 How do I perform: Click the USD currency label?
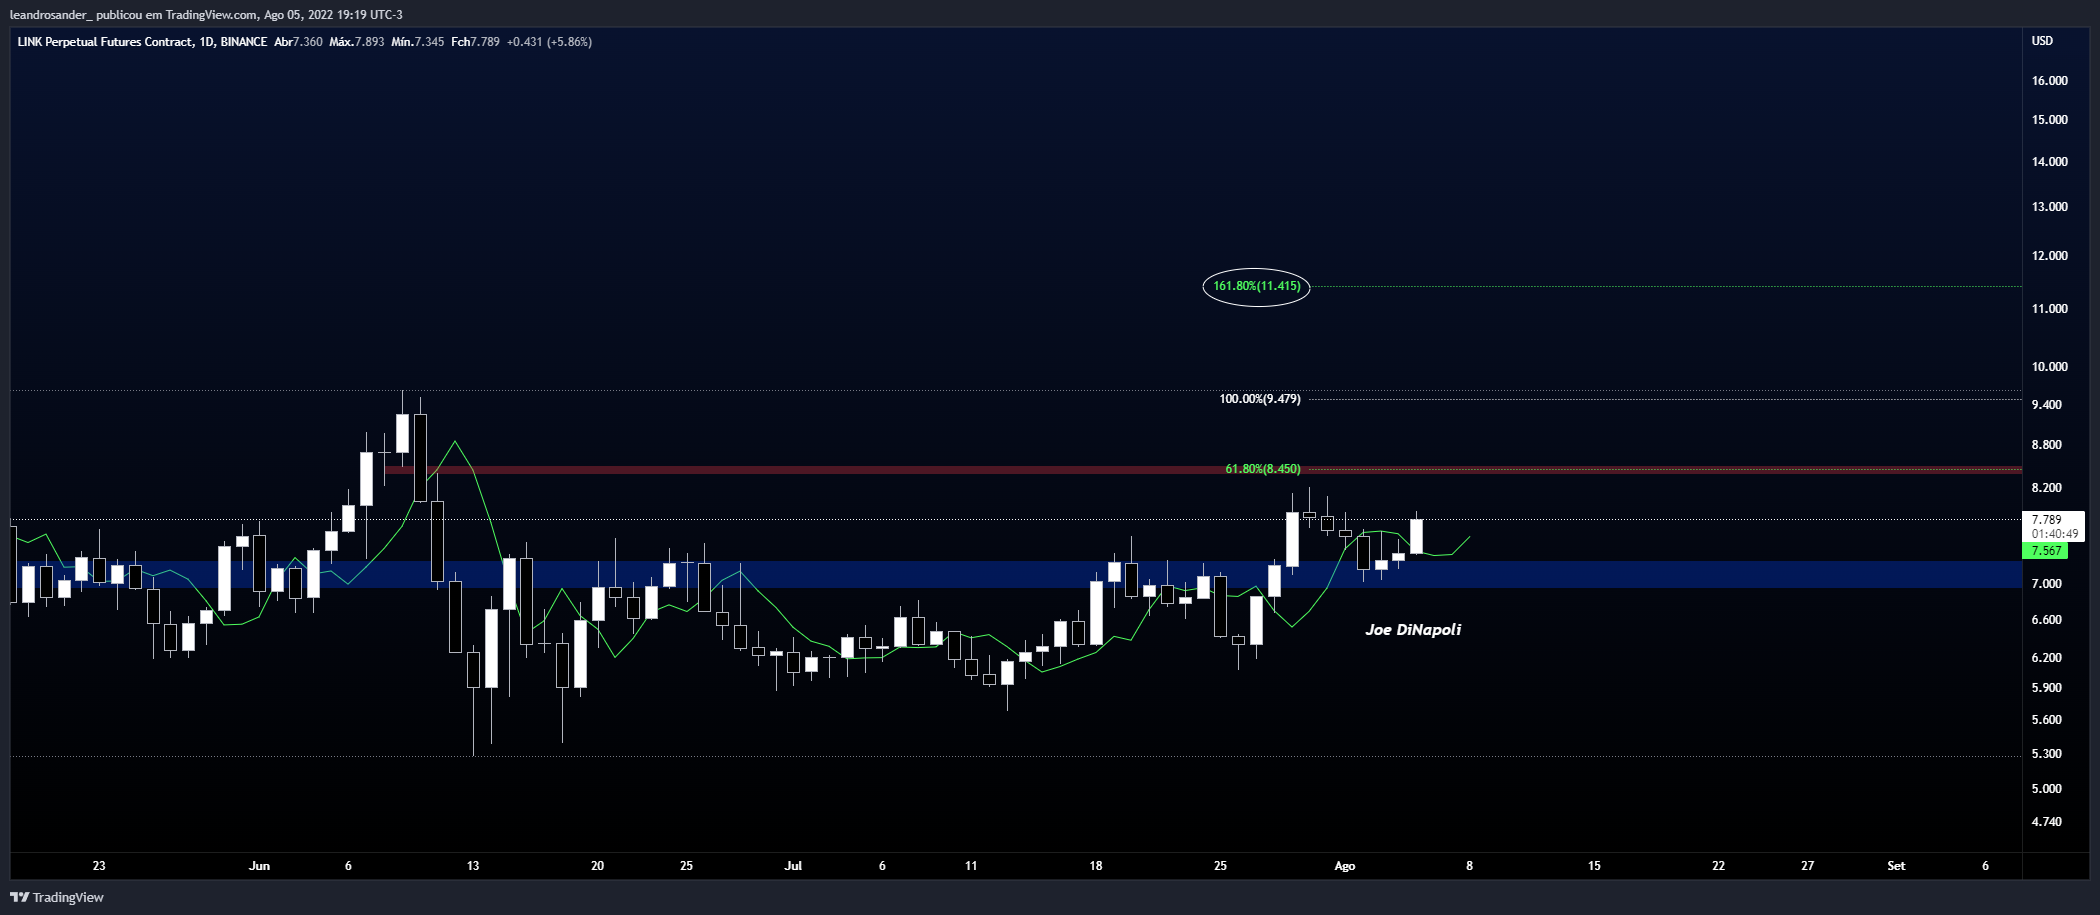pyautogui.click(x=2042, y=41)
